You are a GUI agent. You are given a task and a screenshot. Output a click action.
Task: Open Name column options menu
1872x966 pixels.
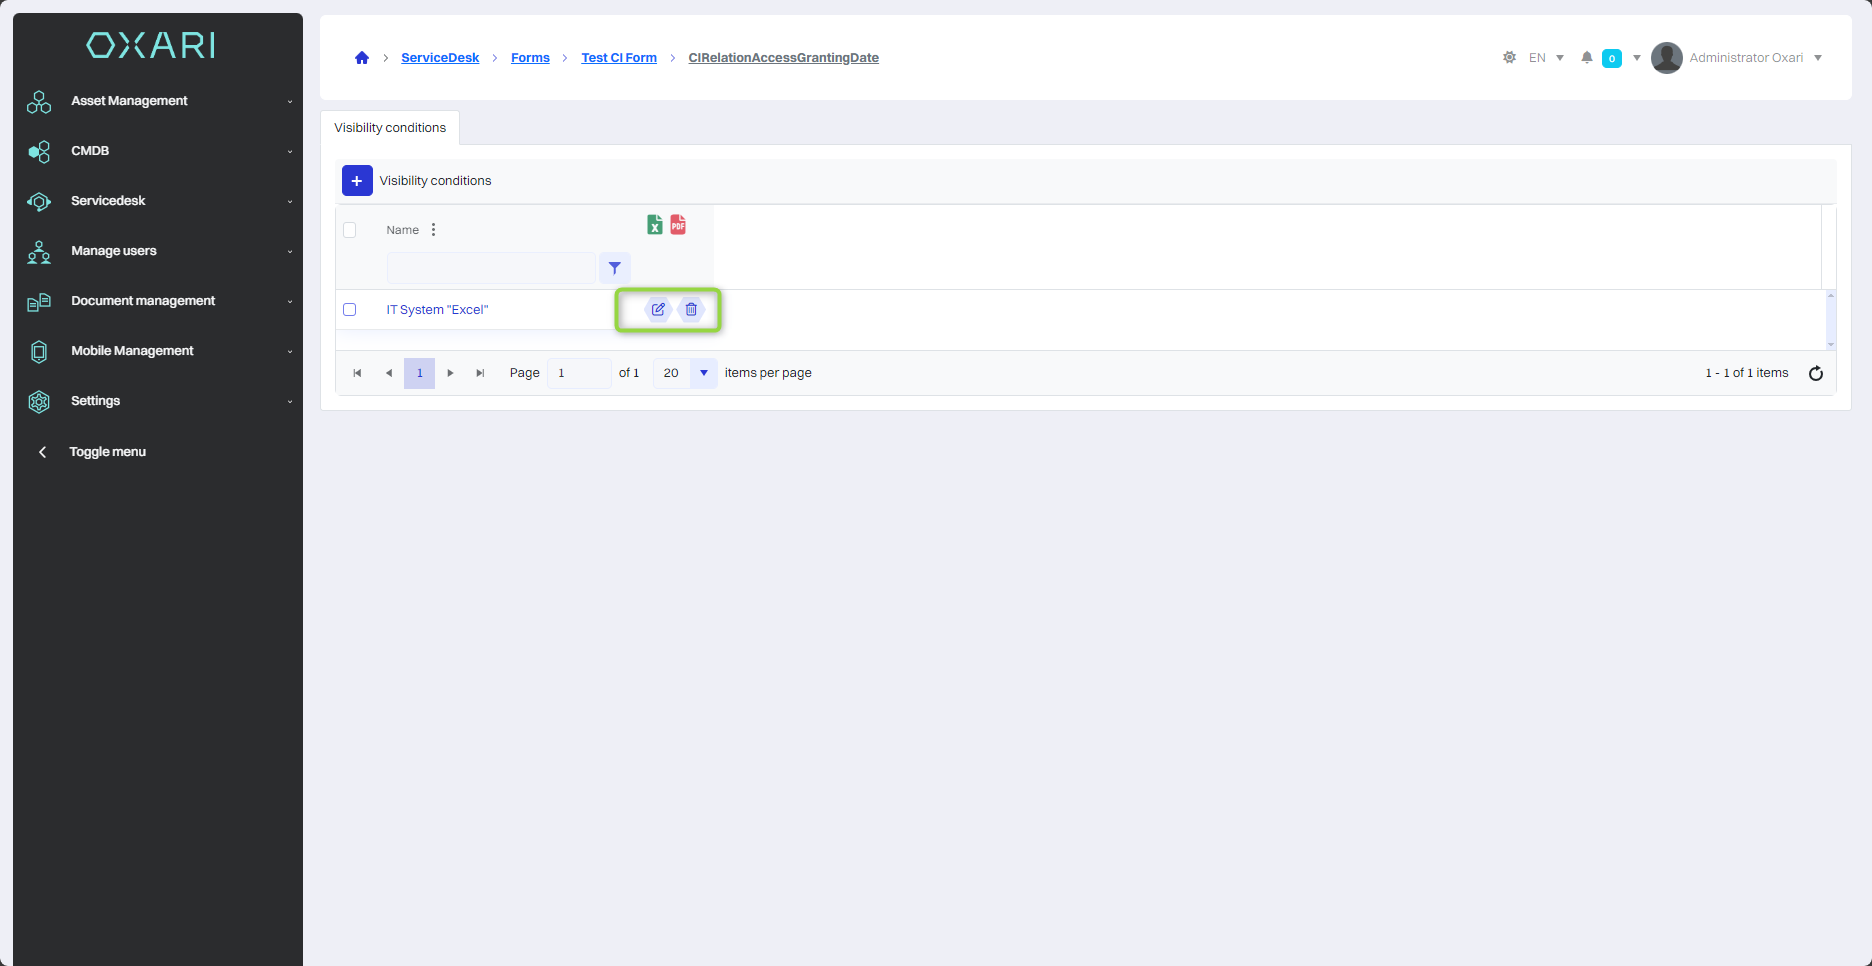[x=433, y=230]
